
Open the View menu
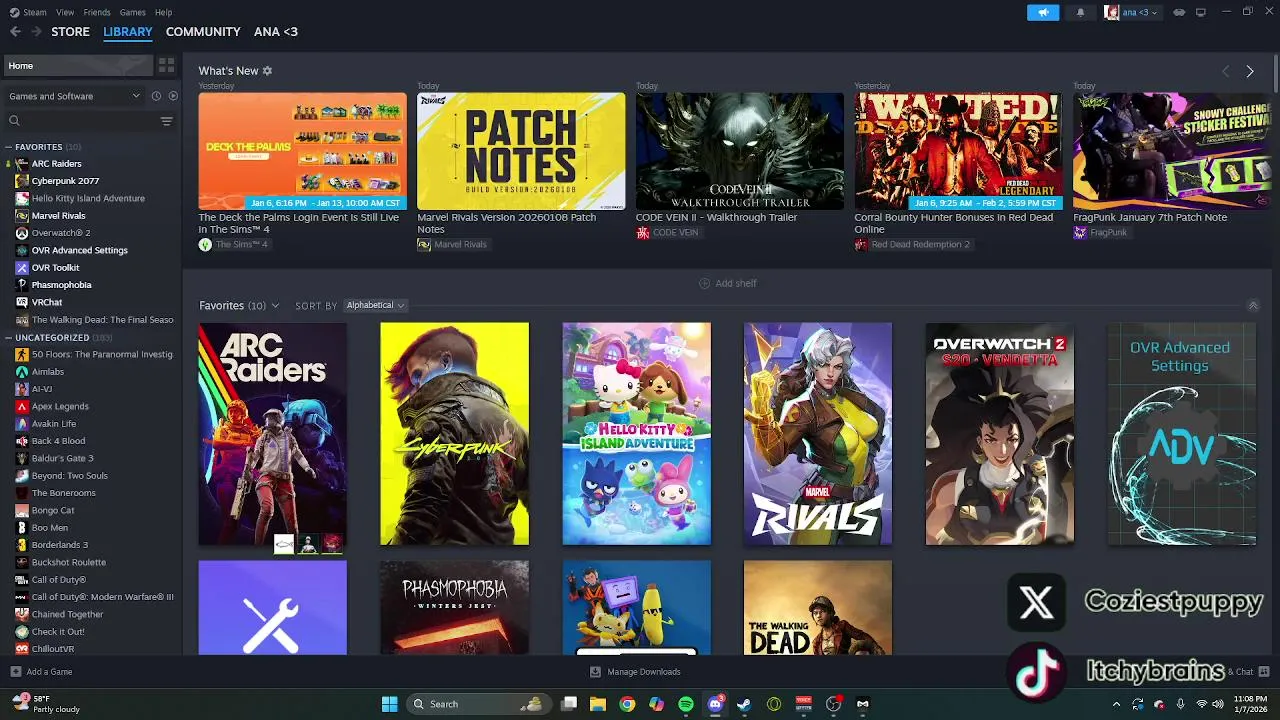tap(65, 12)
